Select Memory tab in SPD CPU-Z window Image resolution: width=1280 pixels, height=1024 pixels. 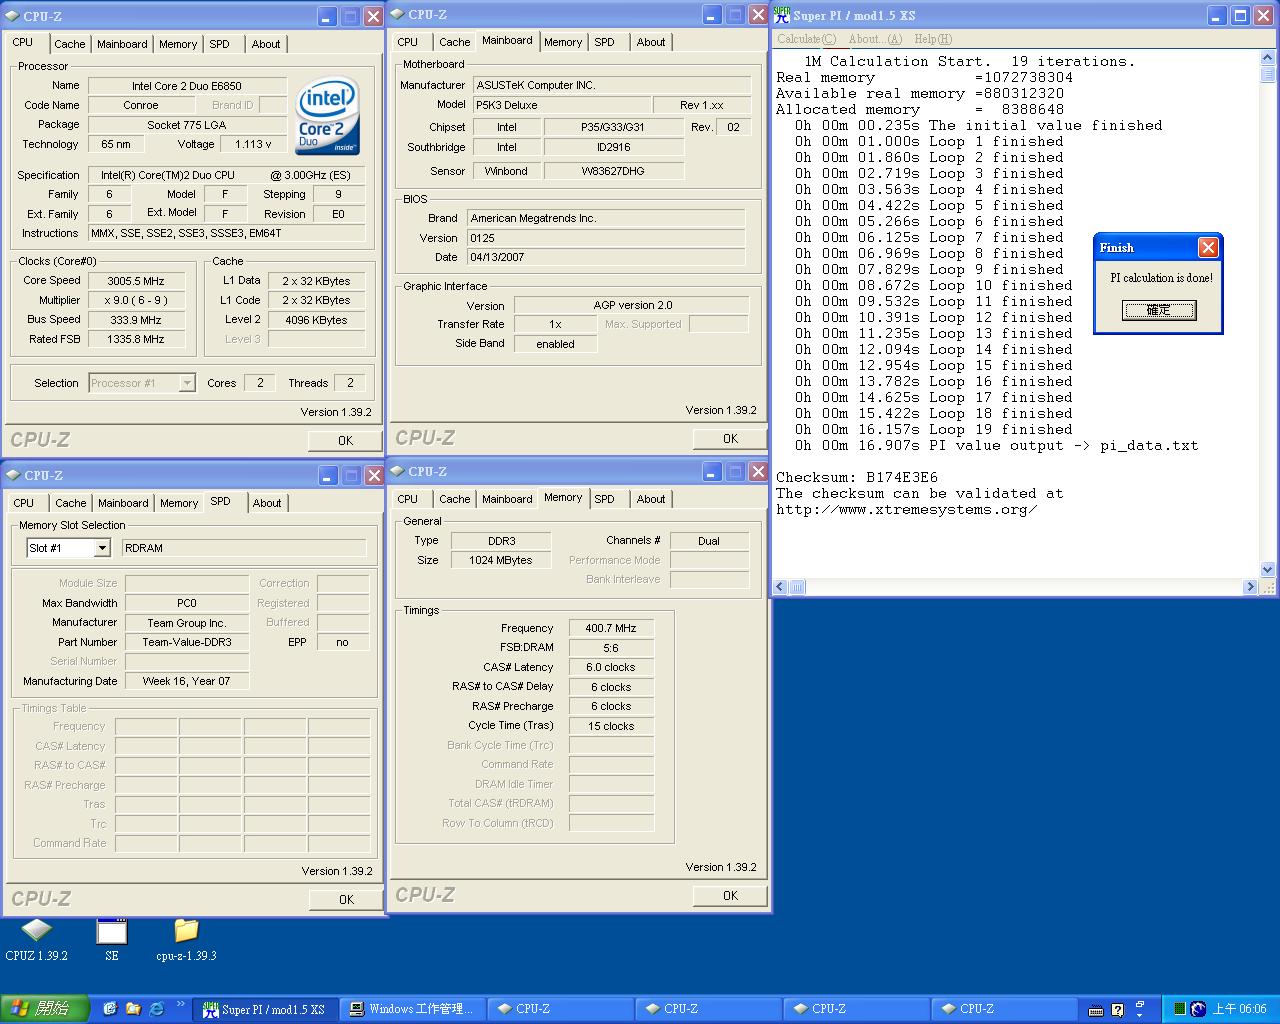[179, 503]
